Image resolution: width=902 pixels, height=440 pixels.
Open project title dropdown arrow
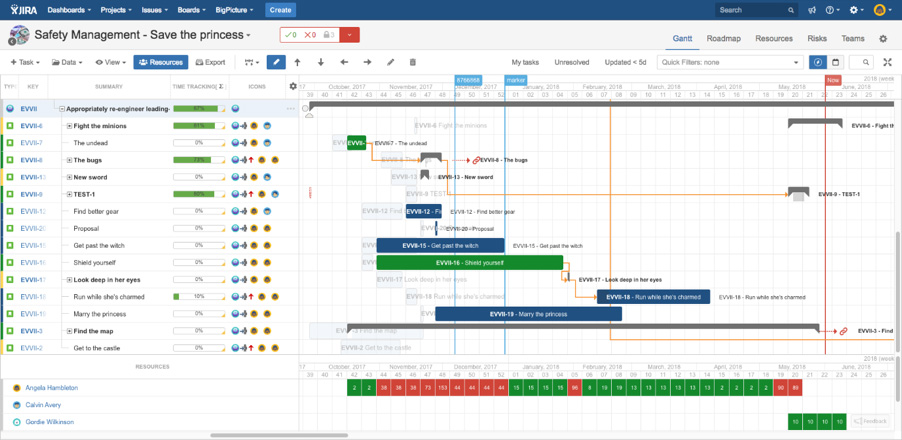point(249,36)
